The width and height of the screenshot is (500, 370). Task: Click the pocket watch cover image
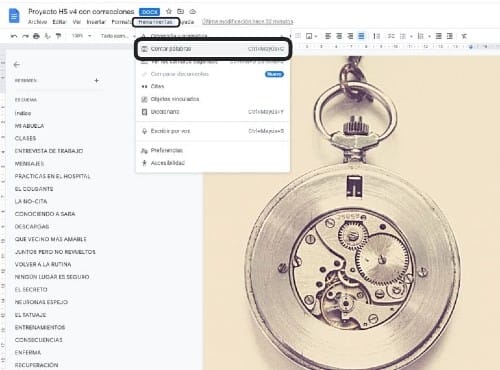point(352,213)
